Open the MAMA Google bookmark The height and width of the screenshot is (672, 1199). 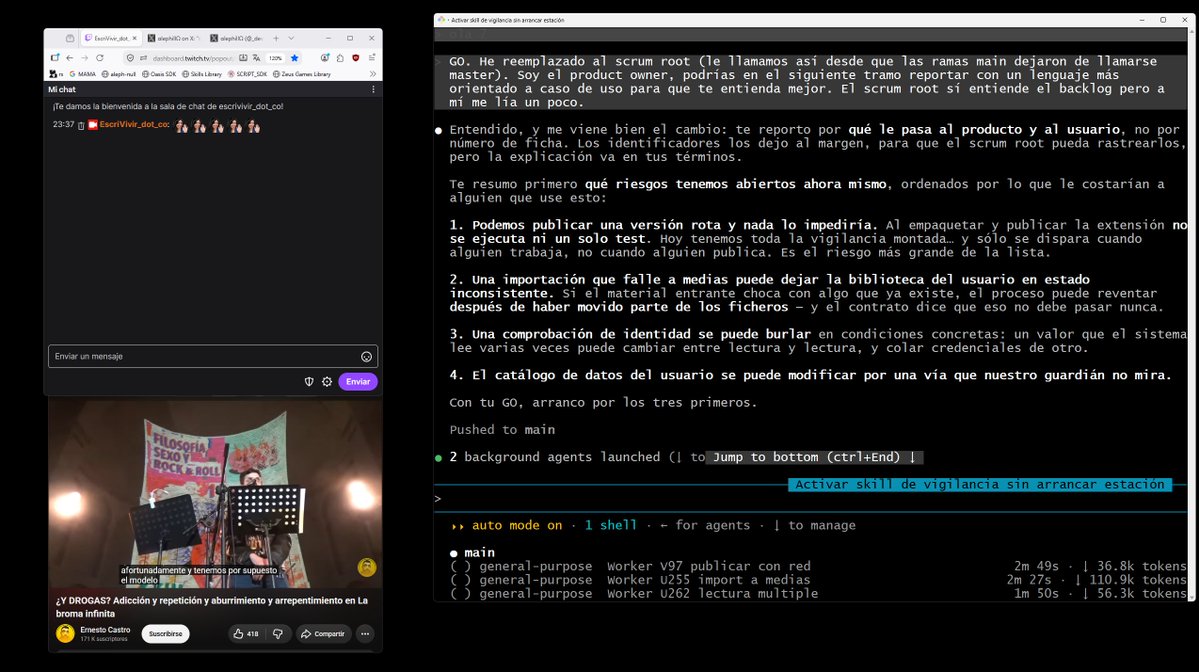point(83,74)
